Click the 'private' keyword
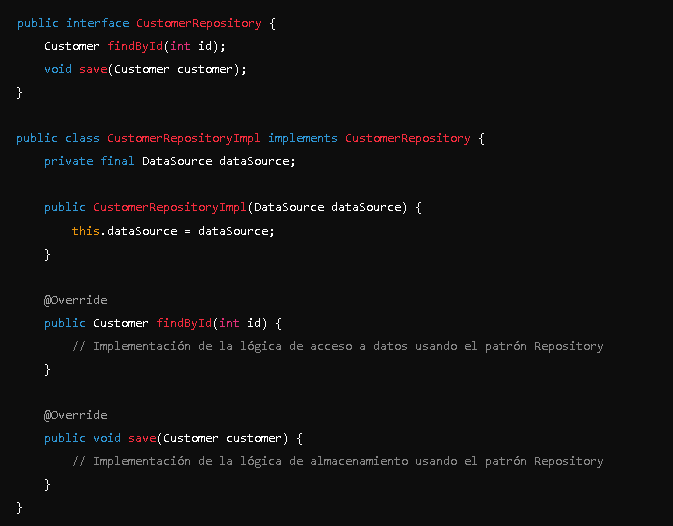 69,161
